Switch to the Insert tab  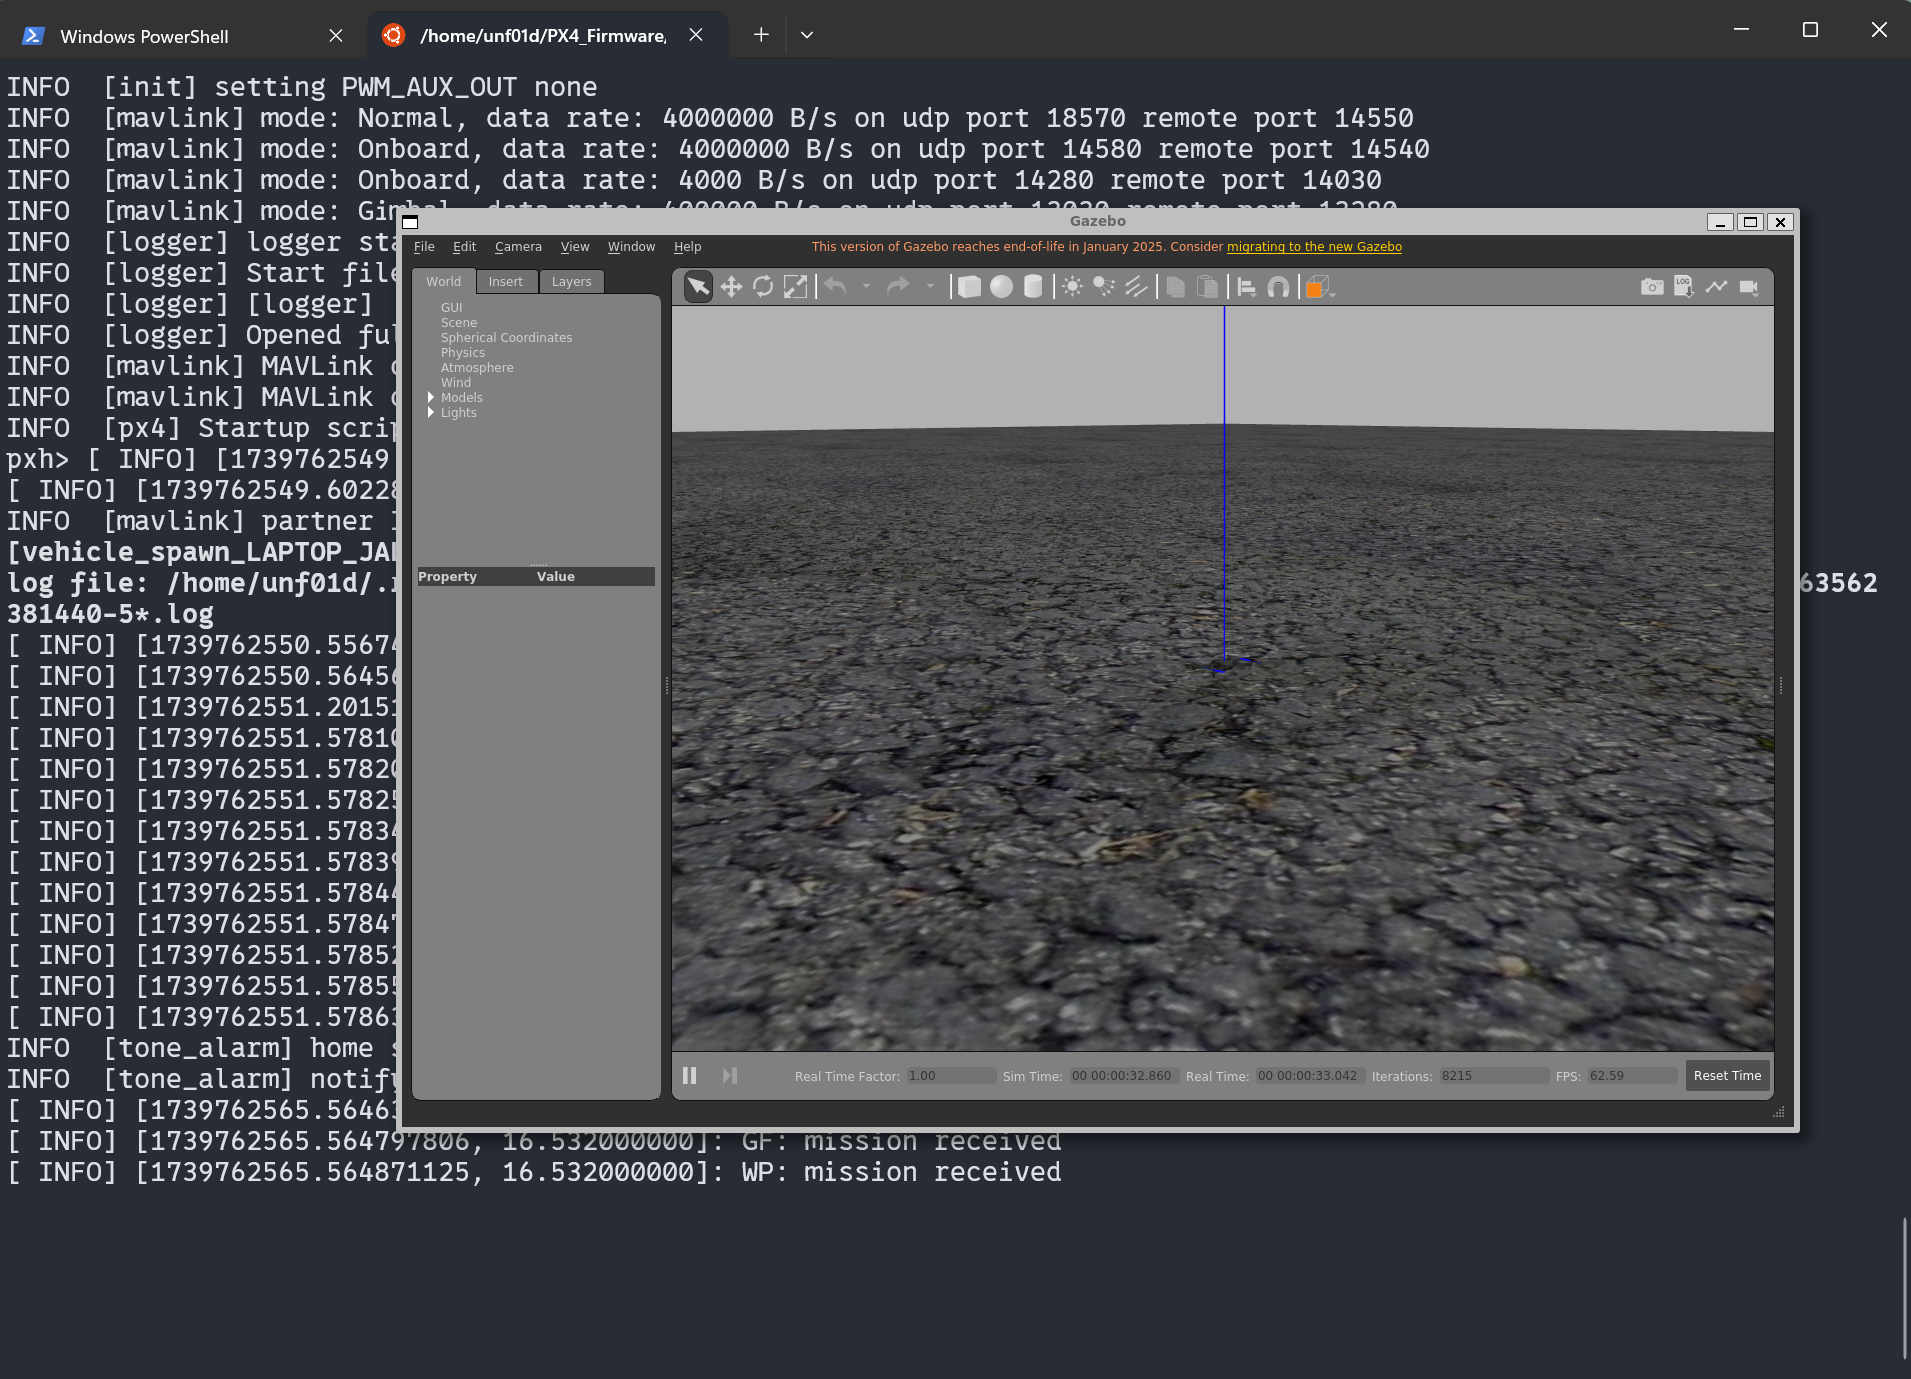505,282
